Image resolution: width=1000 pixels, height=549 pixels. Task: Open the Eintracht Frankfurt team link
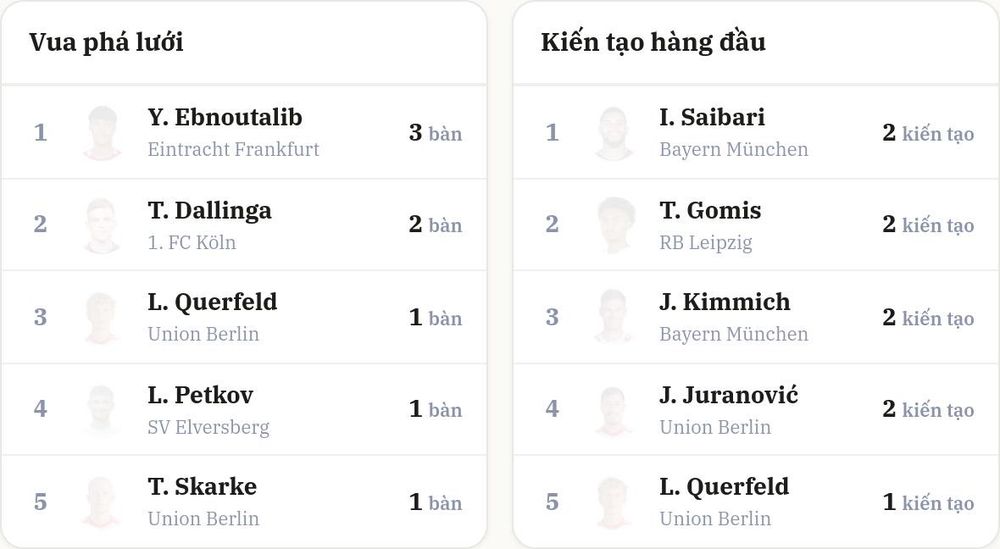point(233,149)
